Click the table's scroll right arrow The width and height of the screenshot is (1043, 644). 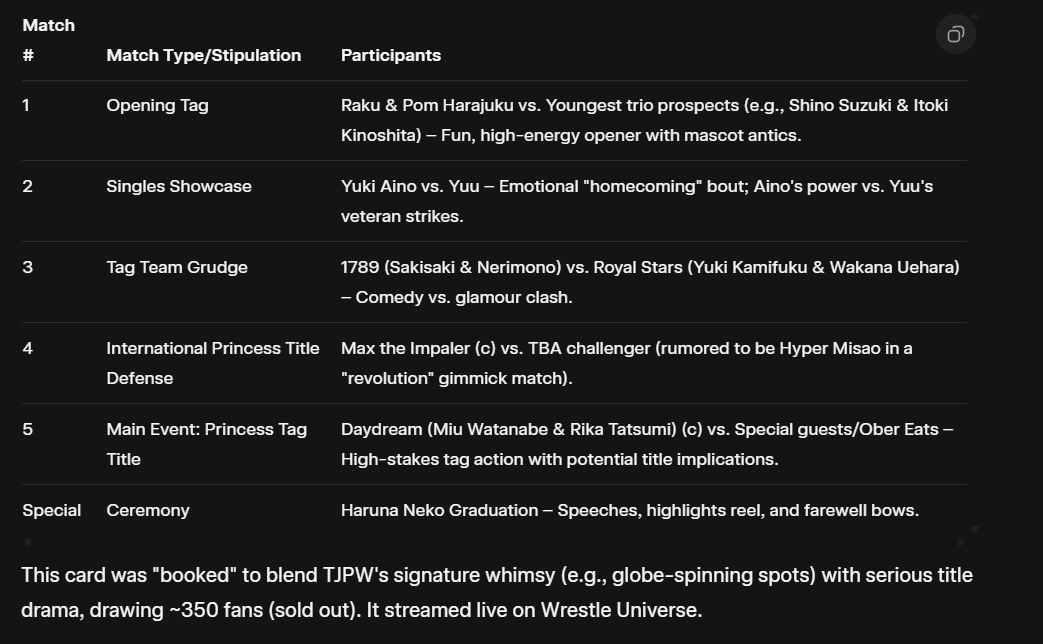click(961, 542)
